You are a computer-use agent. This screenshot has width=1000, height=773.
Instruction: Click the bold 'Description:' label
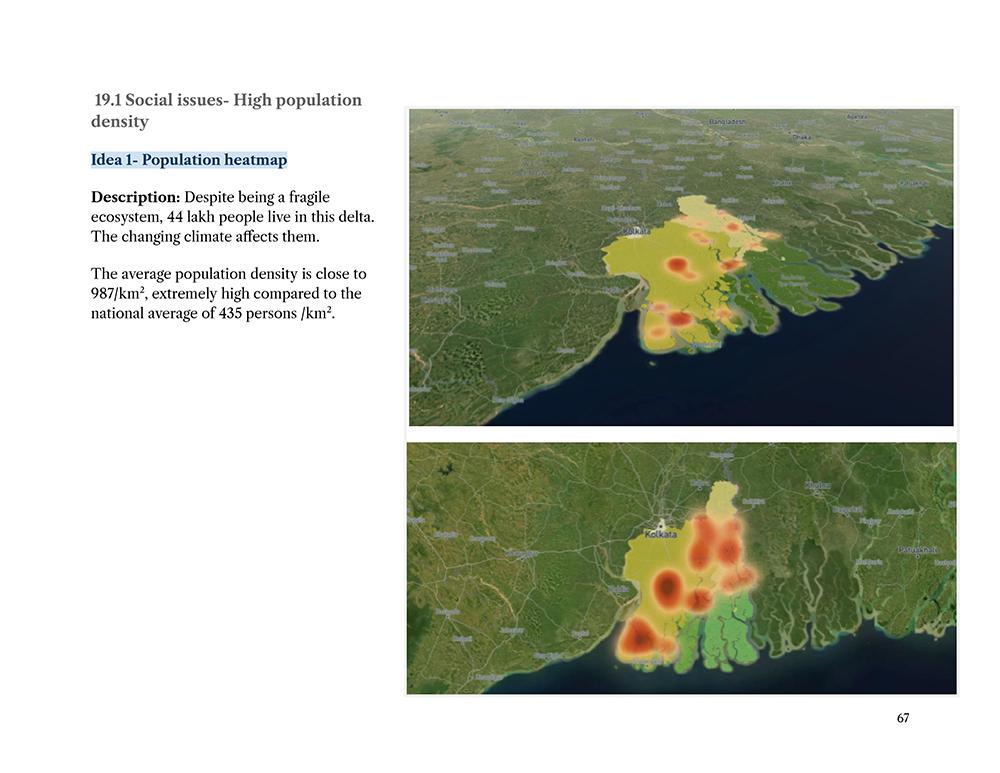click(135, 197)
